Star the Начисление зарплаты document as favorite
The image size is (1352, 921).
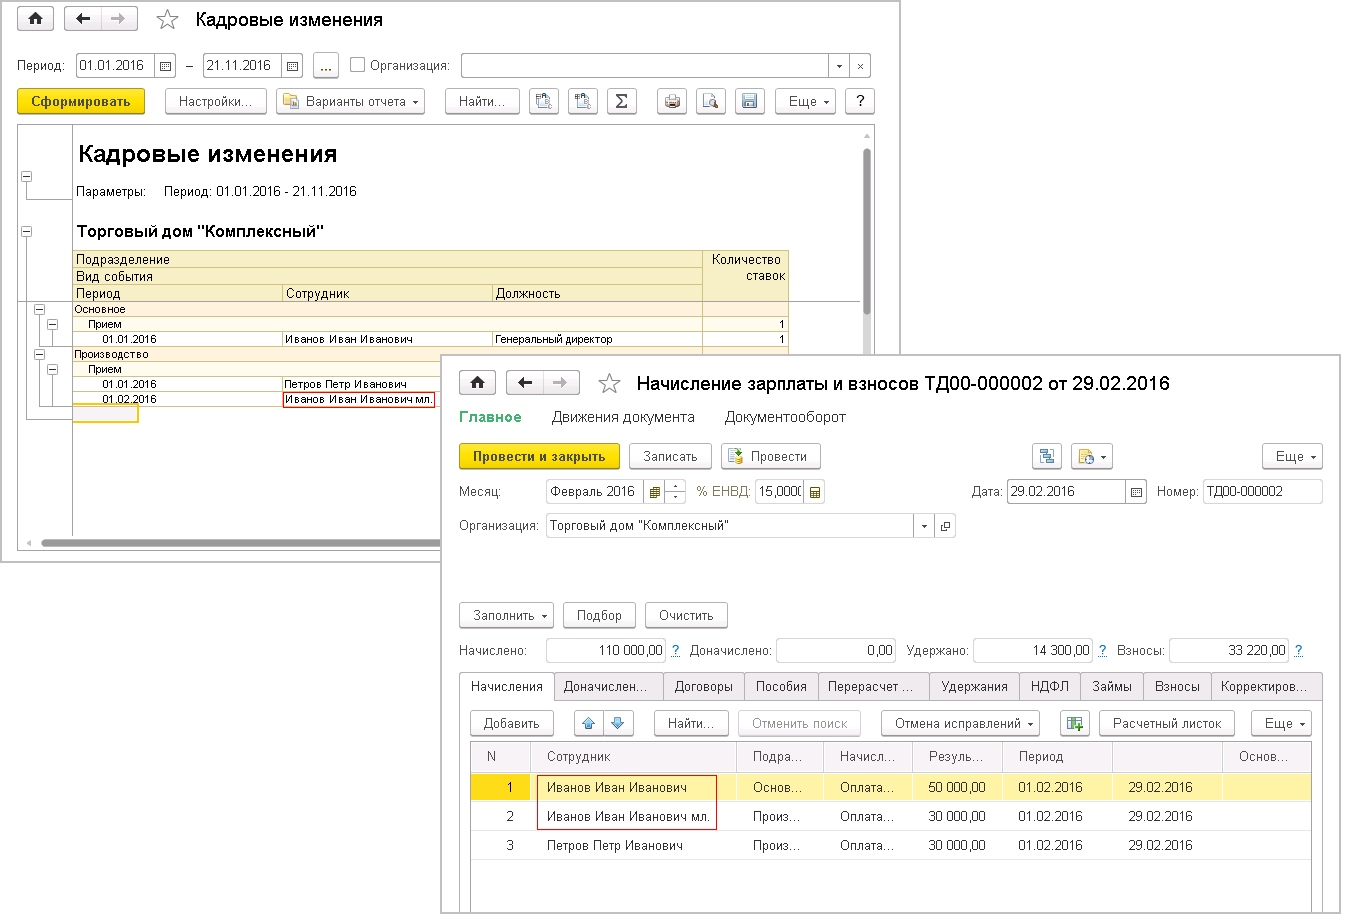point(609,384)
